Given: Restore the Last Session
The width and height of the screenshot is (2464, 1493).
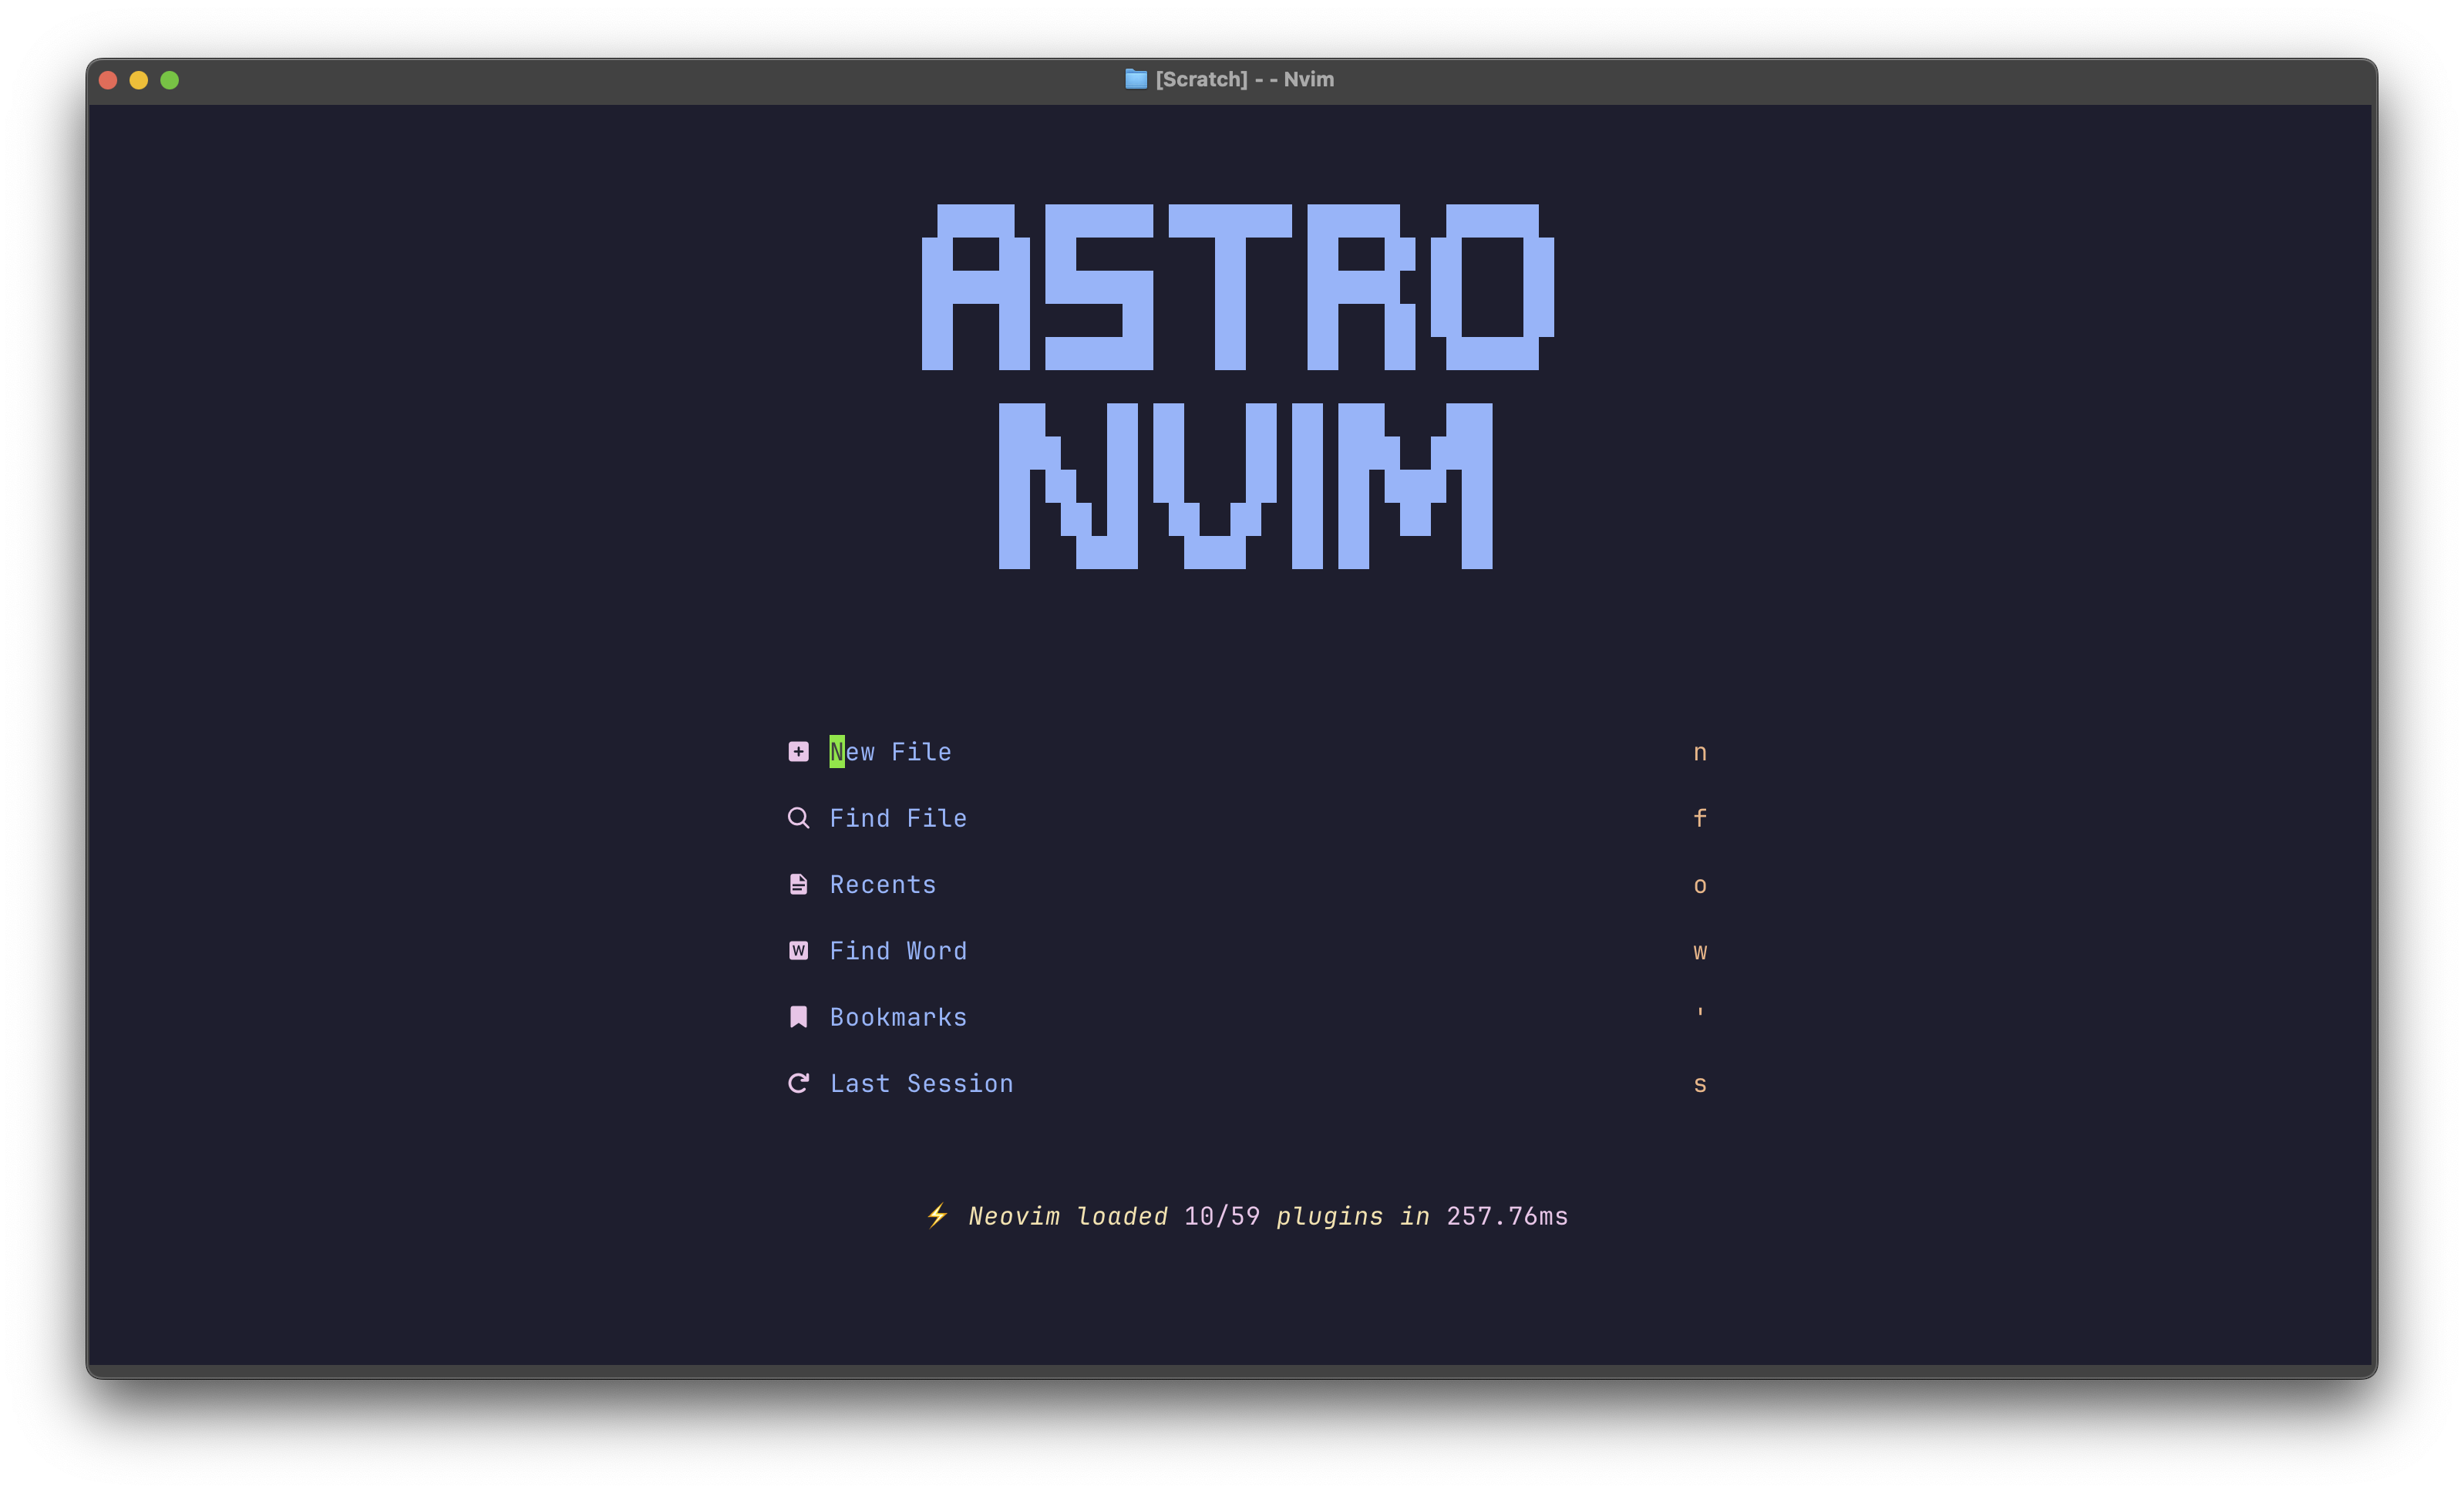Looking at the screenshot, I should click(x=920, y=1082).
